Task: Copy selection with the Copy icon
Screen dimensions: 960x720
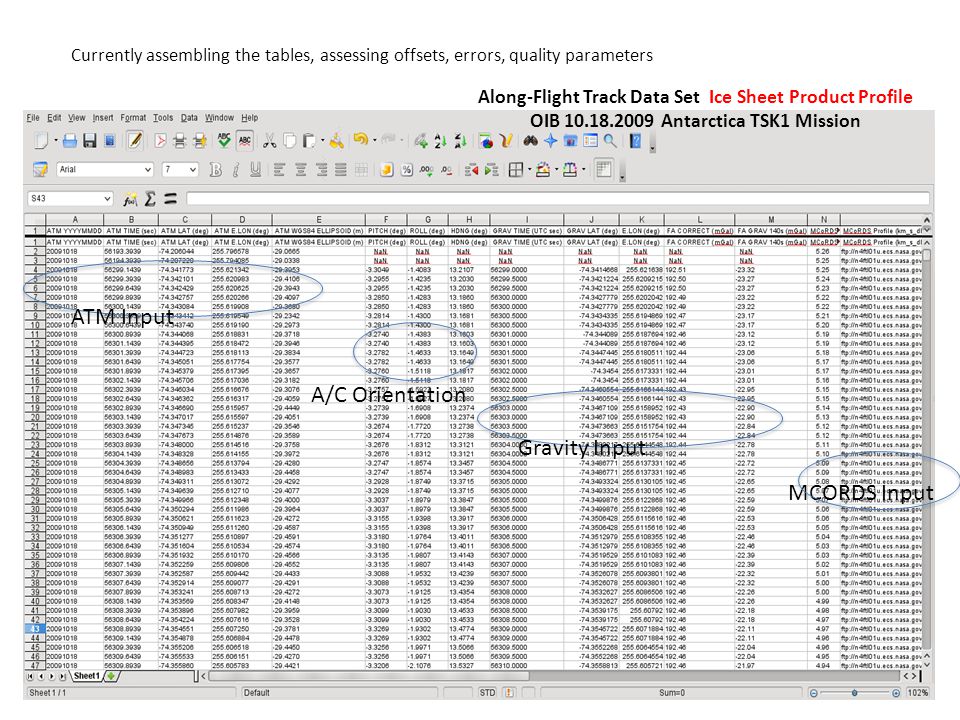Action: [x=290, y=141]
